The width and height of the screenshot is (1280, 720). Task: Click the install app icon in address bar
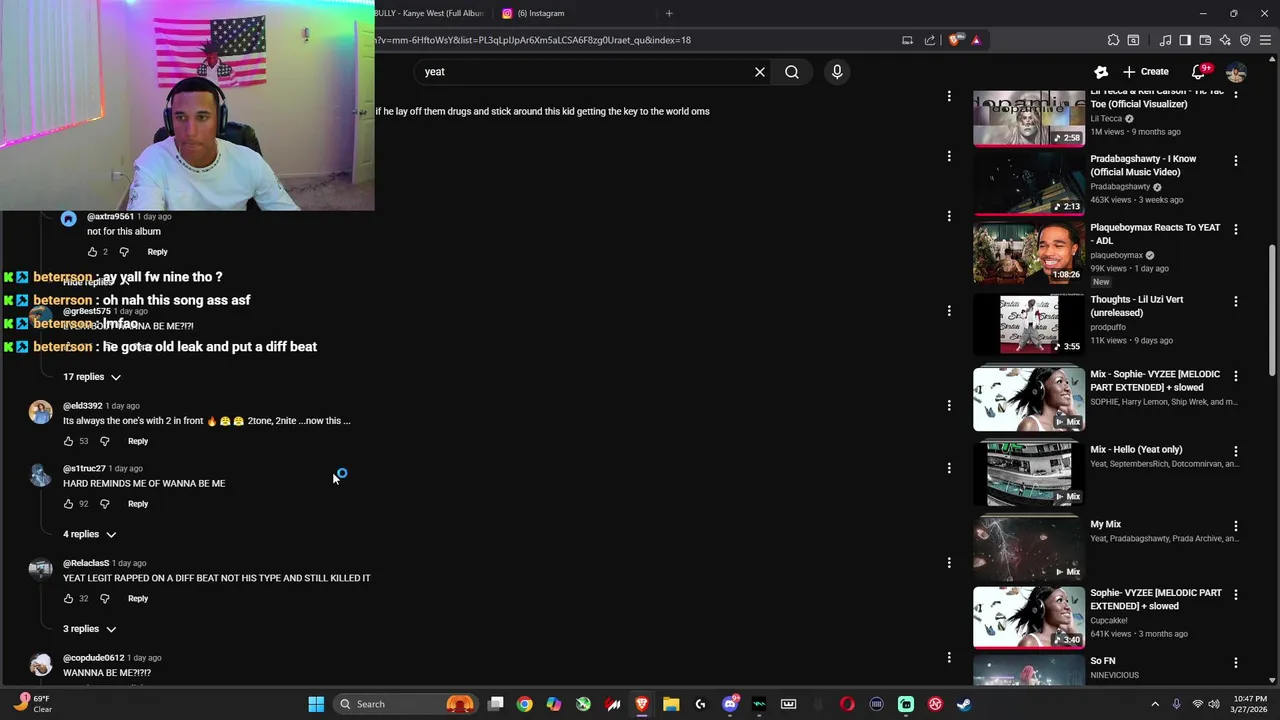click(907, 40)
